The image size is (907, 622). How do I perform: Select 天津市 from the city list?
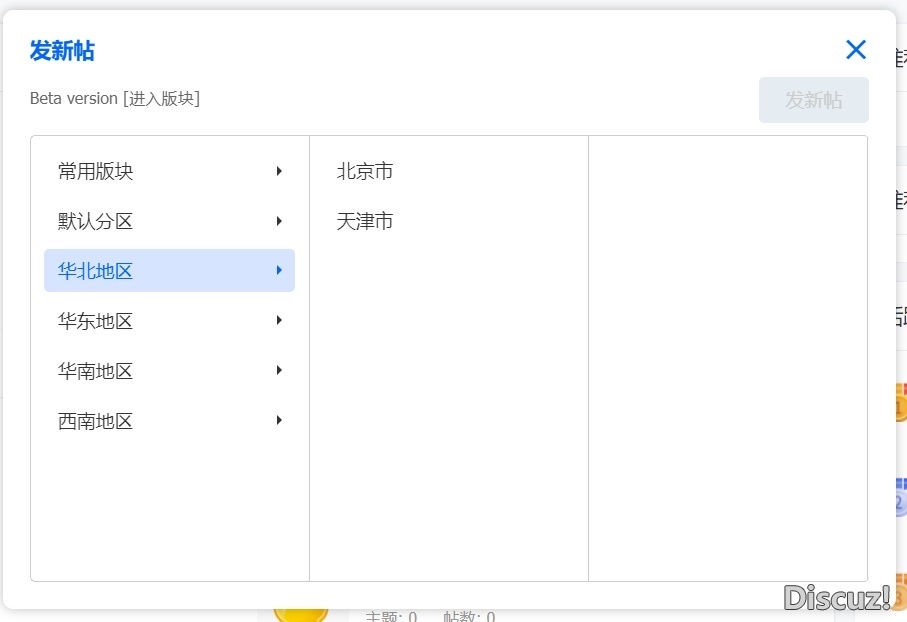tap(364, 221)
